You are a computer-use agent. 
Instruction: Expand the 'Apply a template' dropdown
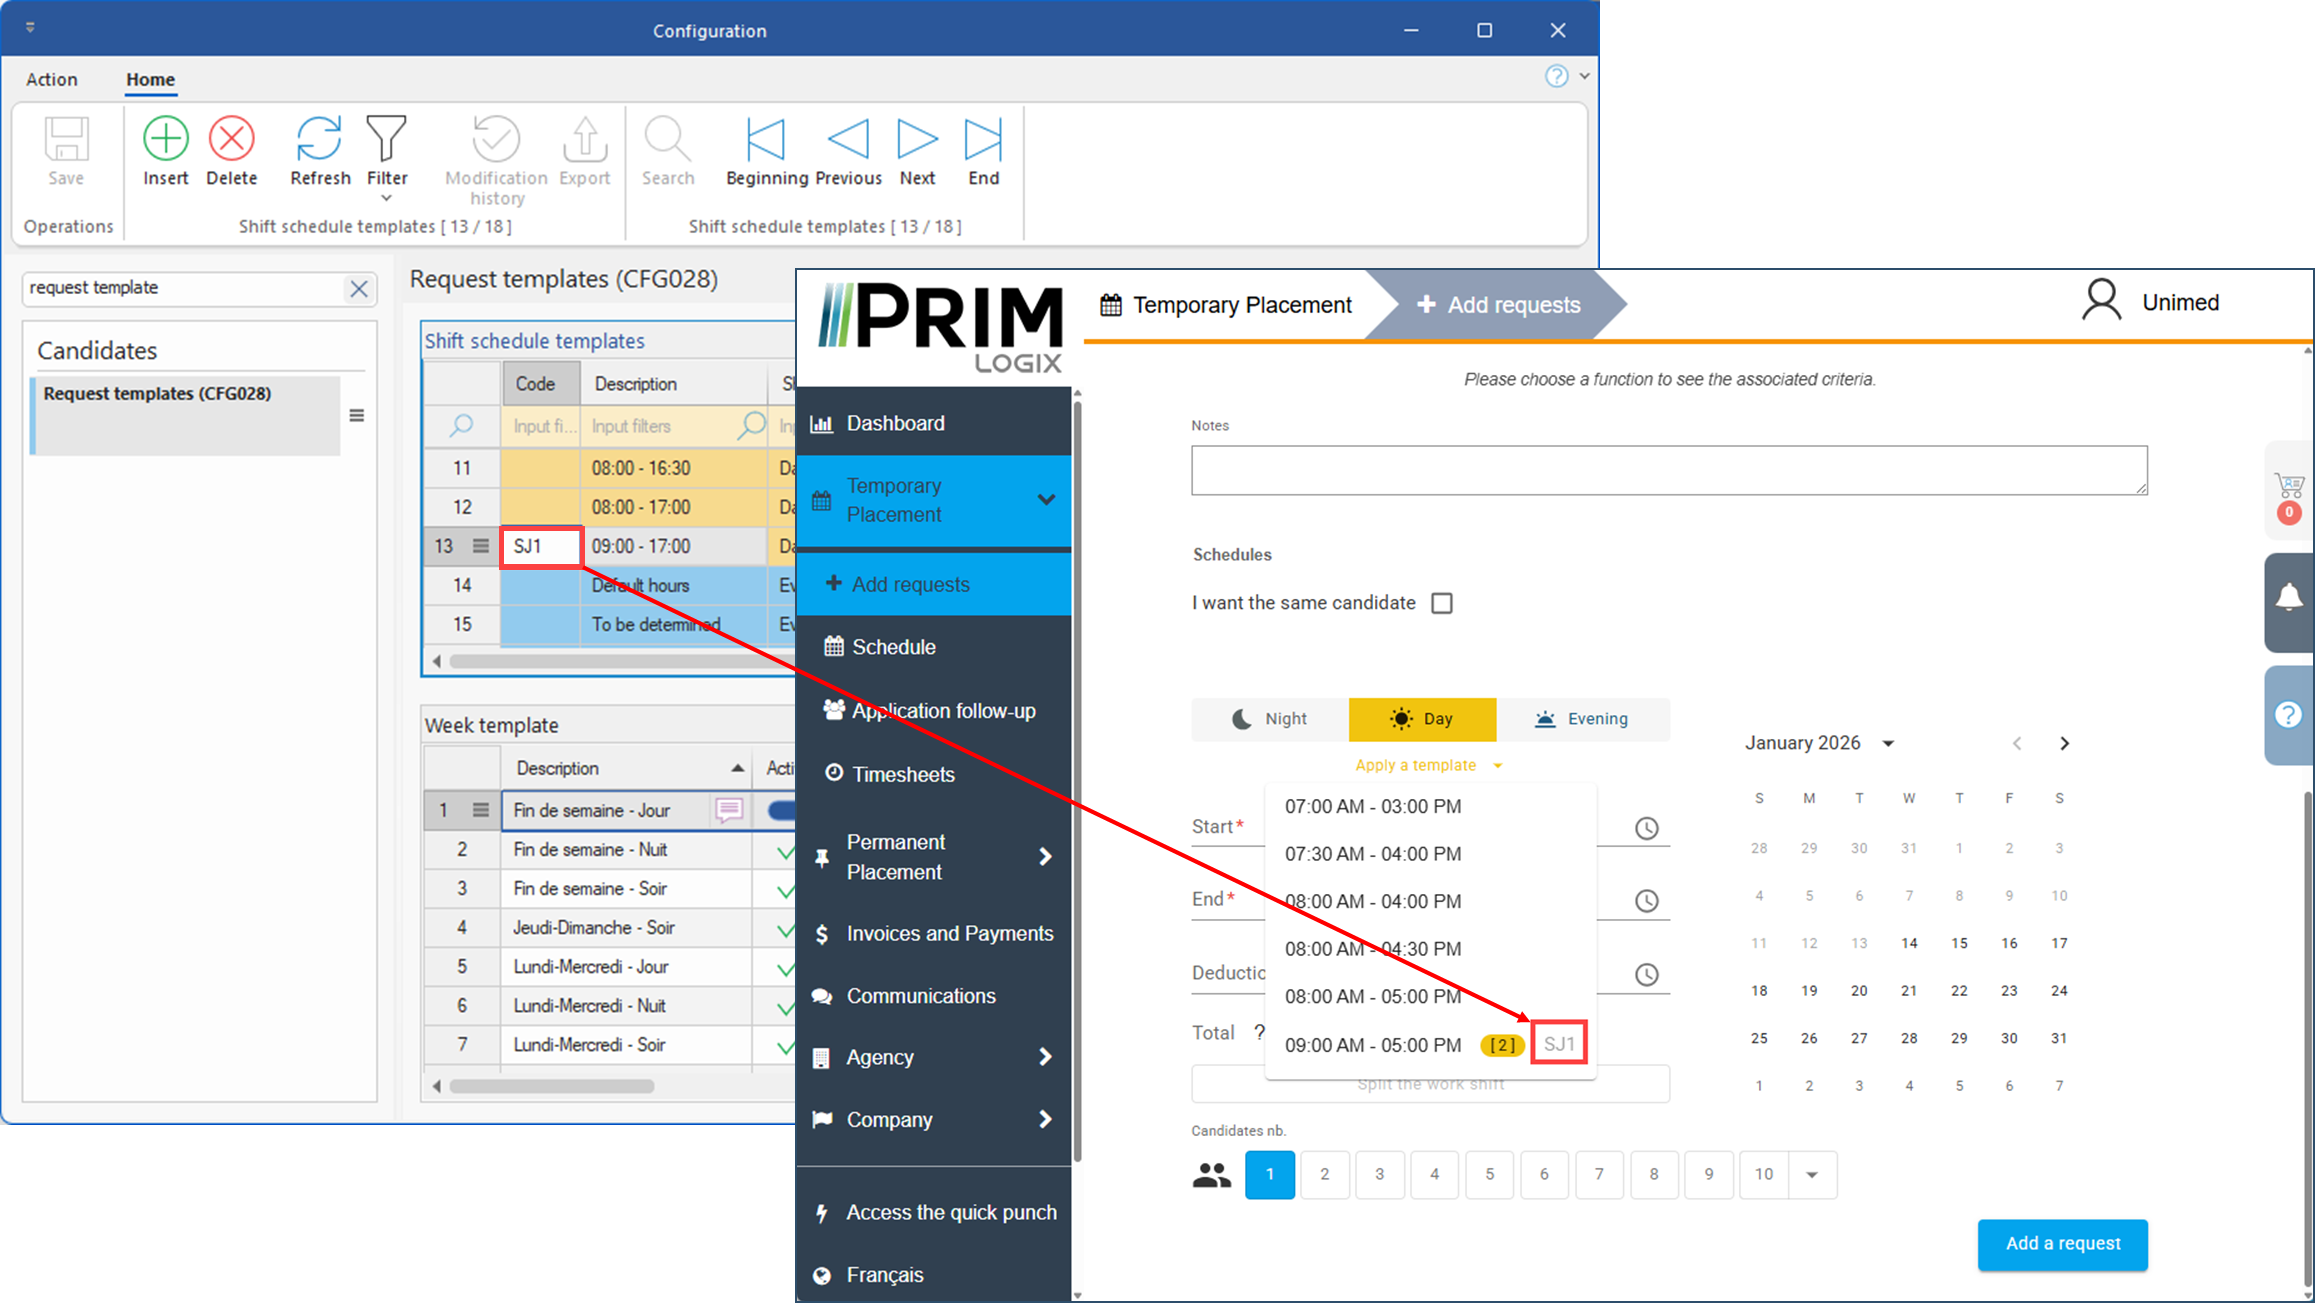1427,765
